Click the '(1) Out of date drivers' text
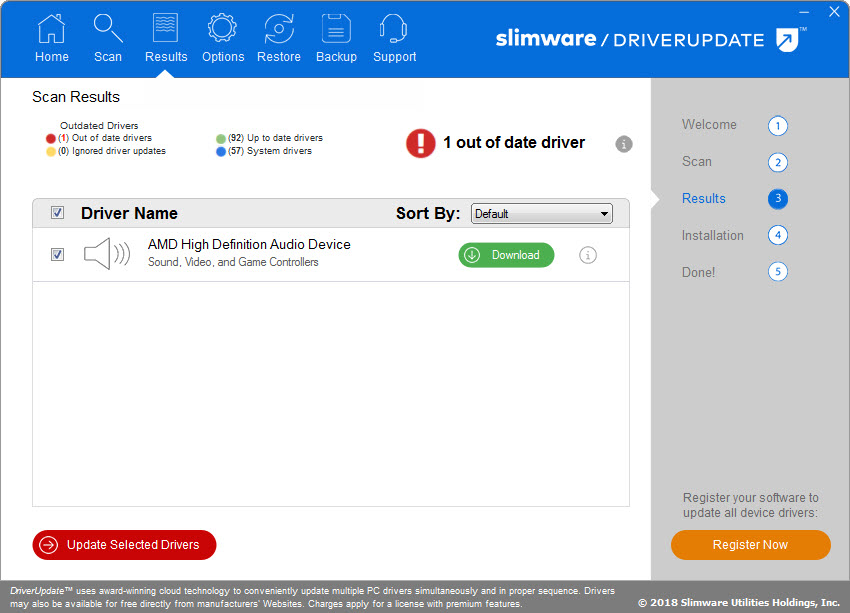 click(x=105, y=138)
